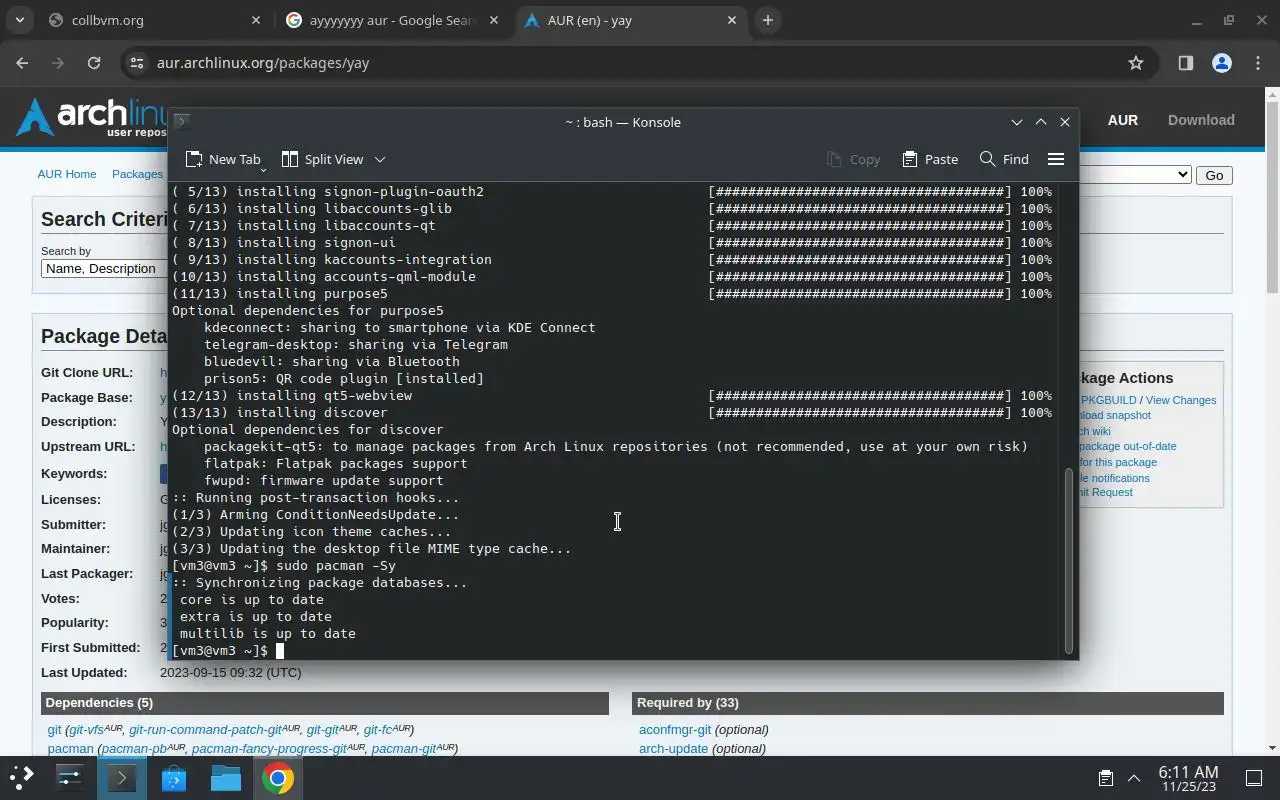View site information icon in address bar
The height and width of the screenshot is (800, 1280).
click(137, 63)
